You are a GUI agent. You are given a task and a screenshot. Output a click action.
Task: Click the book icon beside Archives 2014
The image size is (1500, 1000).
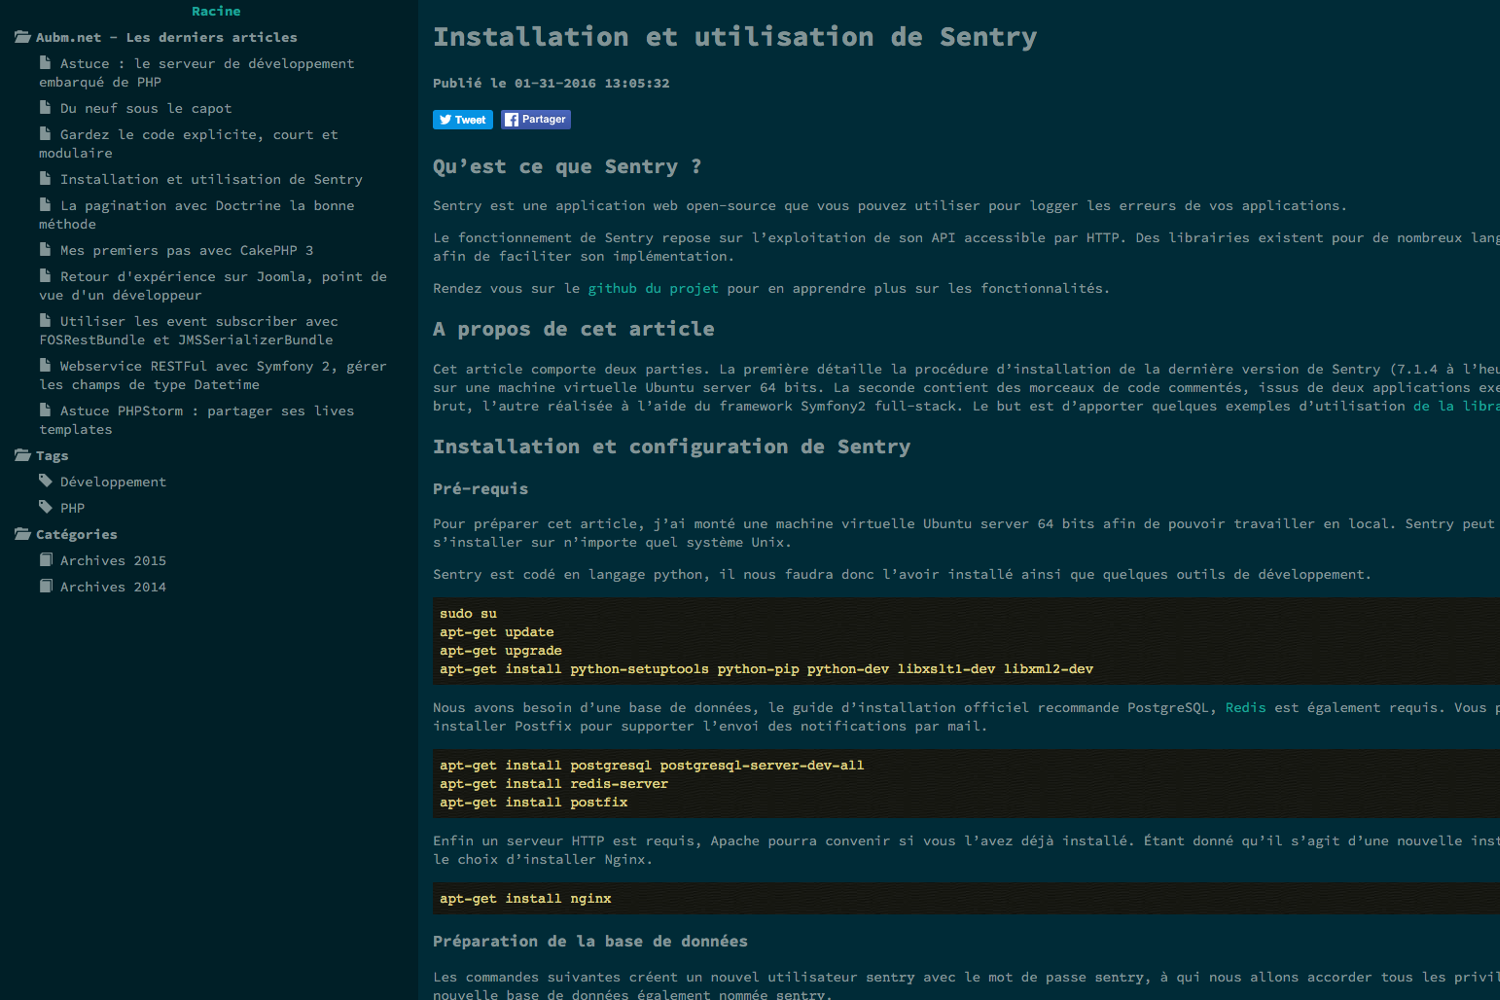click(46, 586)
